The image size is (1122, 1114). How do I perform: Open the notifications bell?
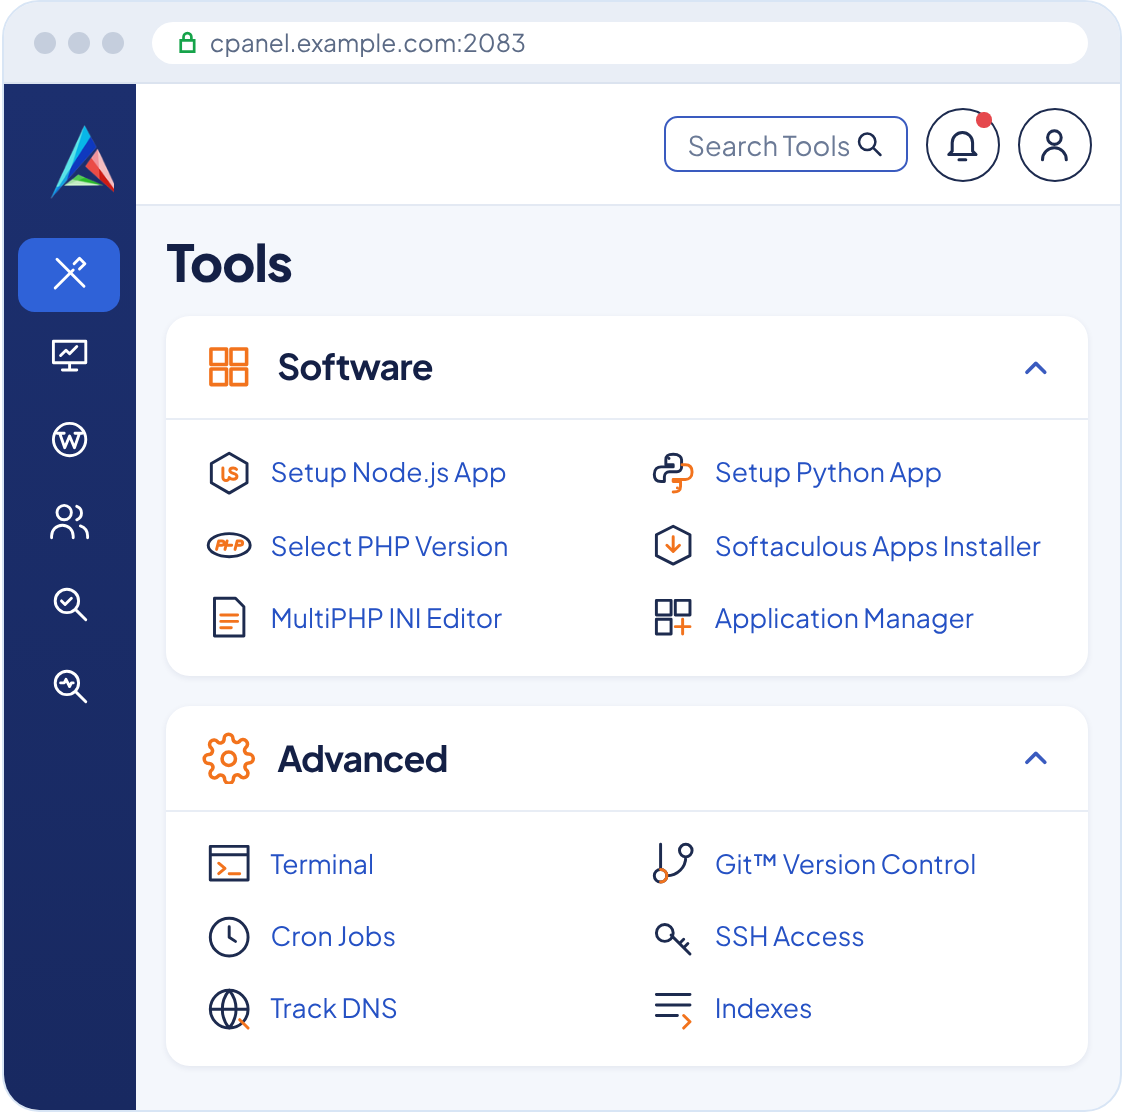962,145
